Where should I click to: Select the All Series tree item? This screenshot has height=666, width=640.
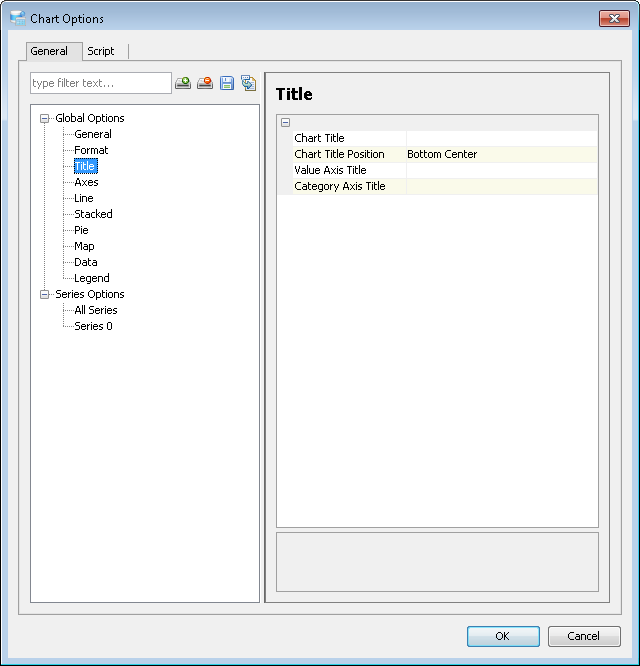(96, 310)
